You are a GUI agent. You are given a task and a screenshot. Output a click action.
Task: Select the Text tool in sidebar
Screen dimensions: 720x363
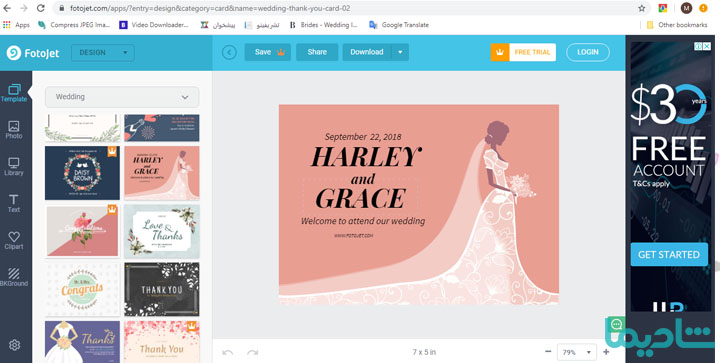click(14, 203)
